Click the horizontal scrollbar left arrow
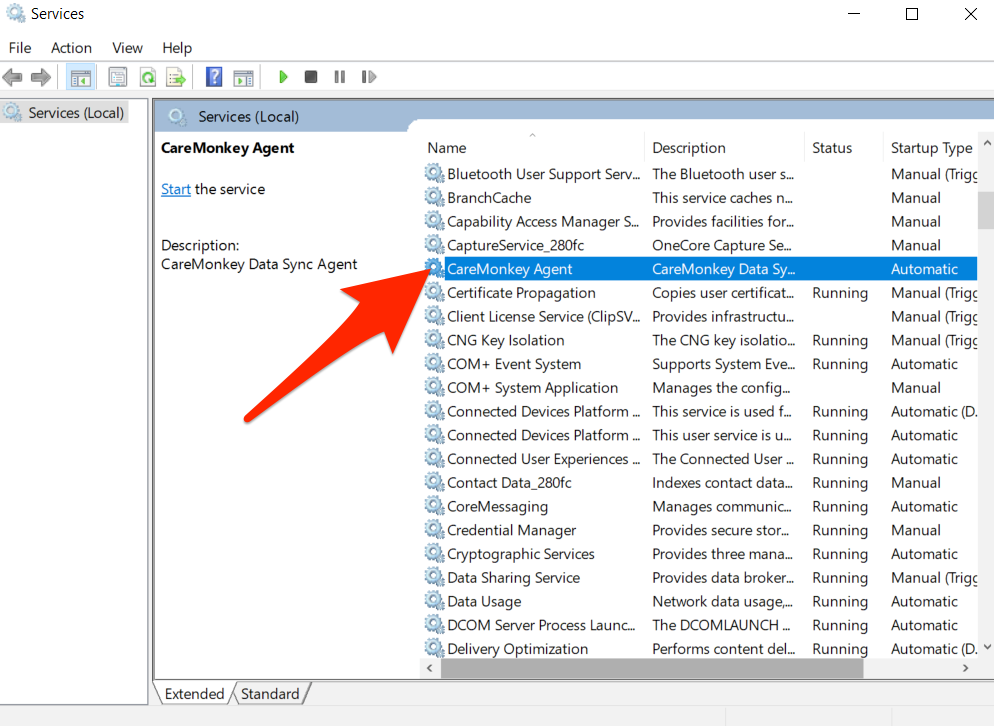This screenshot has height=726, width=994. 430,668
